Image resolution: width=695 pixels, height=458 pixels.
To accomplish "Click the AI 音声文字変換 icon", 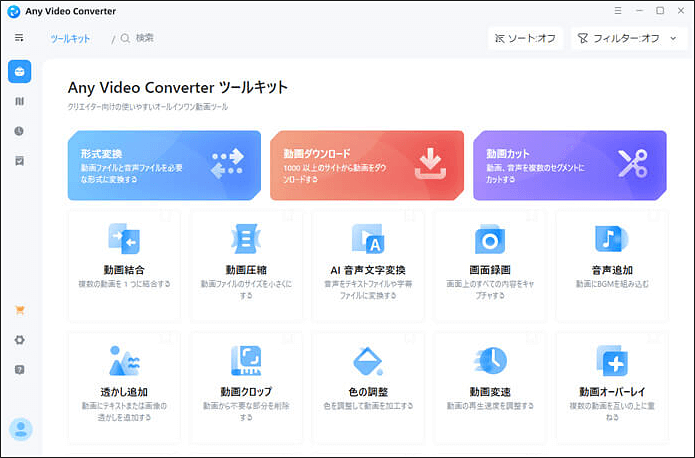I will pos(368,239).
